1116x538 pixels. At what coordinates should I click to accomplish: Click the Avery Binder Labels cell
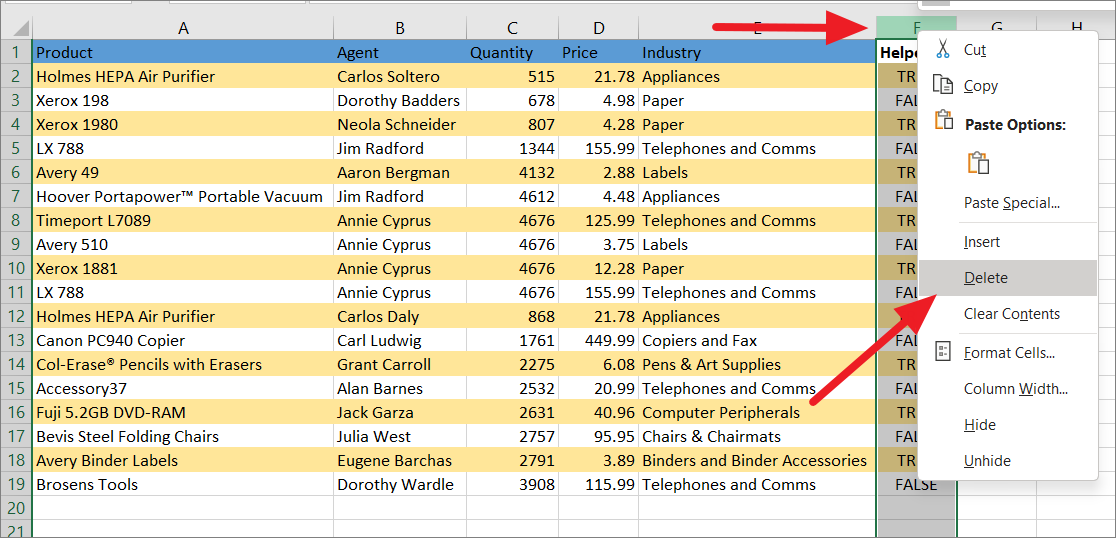pos(183,461)
